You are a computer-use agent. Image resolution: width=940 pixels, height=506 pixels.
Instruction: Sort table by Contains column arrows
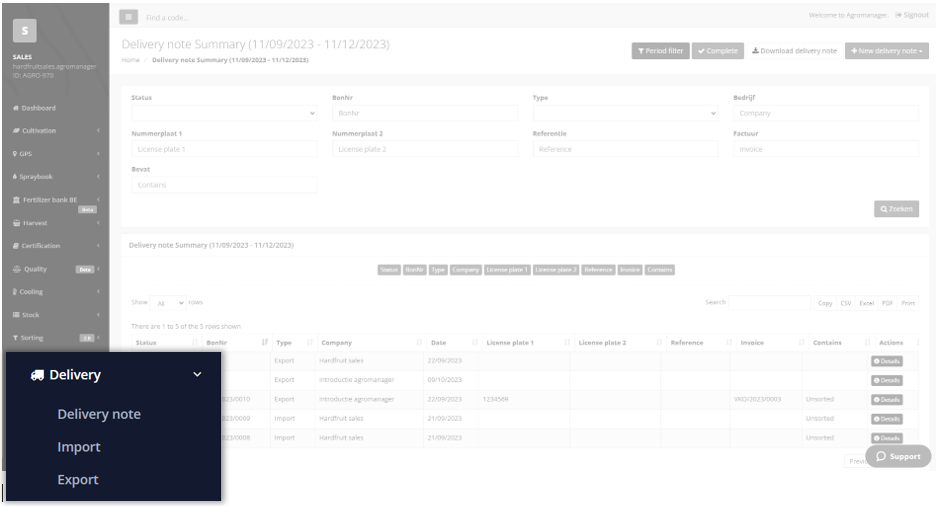pyautogui.click(x=867, y=342)
